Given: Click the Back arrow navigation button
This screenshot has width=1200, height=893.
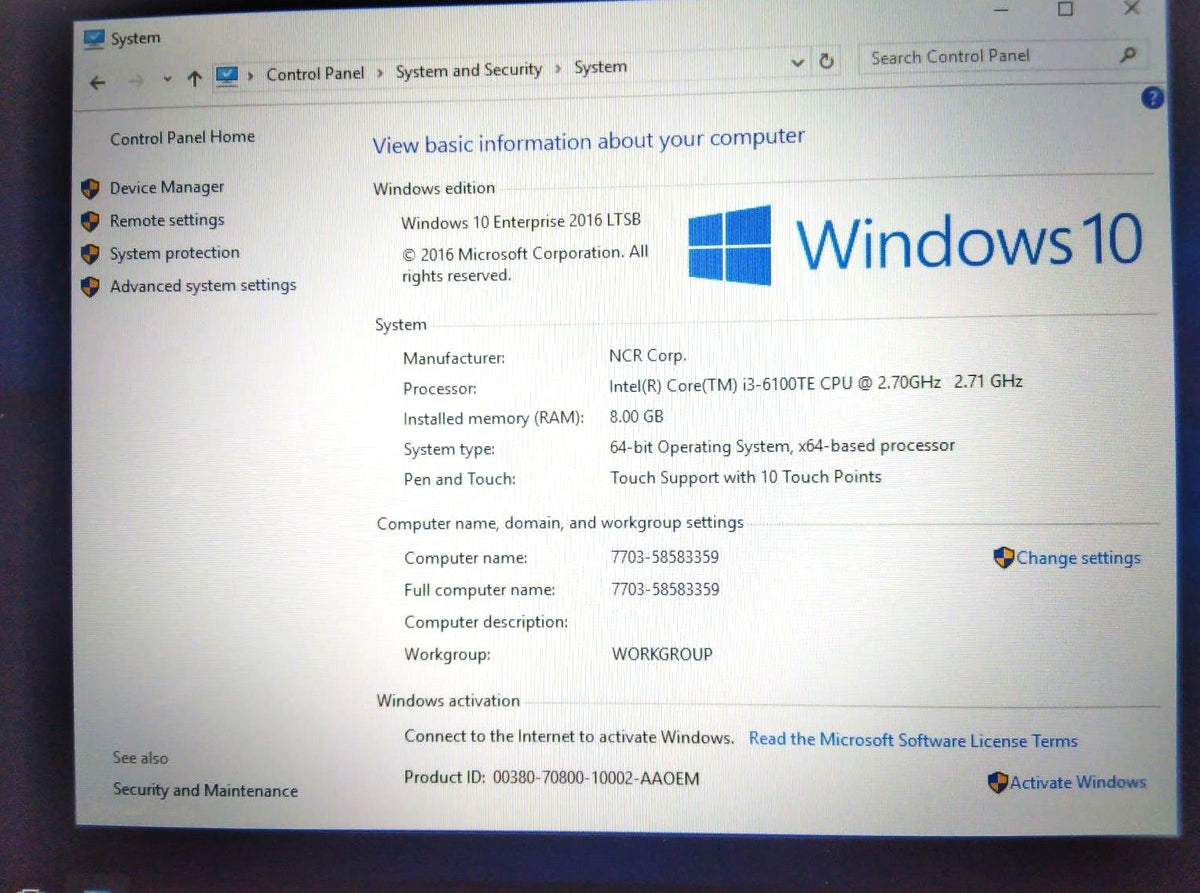Looking at the screenshot, I should [x=97, y=82].
